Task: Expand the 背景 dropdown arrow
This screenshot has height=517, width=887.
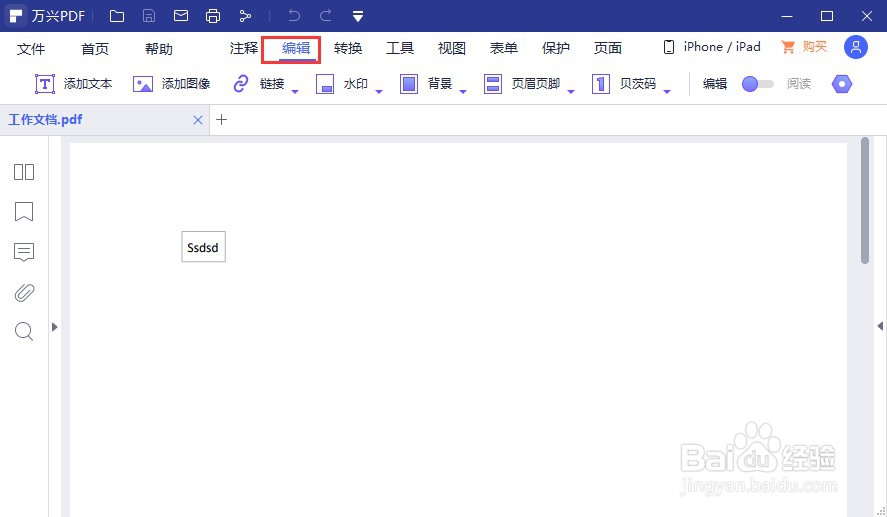Action: point(463,92)
